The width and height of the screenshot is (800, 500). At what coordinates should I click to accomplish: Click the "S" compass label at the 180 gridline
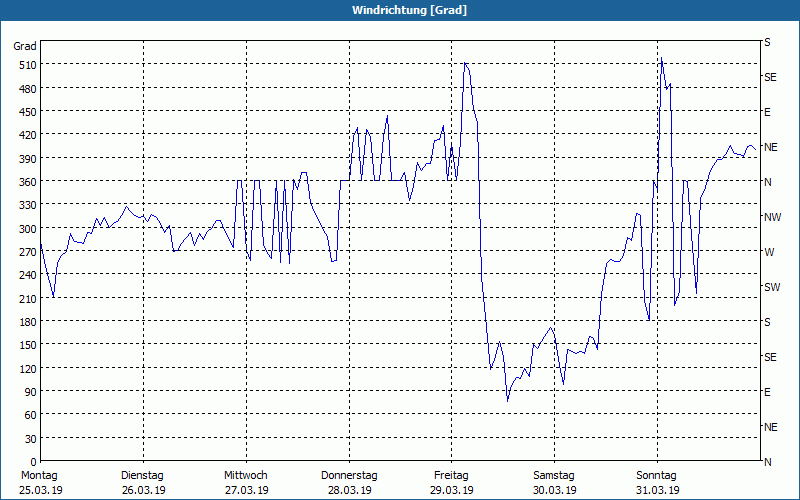[767, 322]
